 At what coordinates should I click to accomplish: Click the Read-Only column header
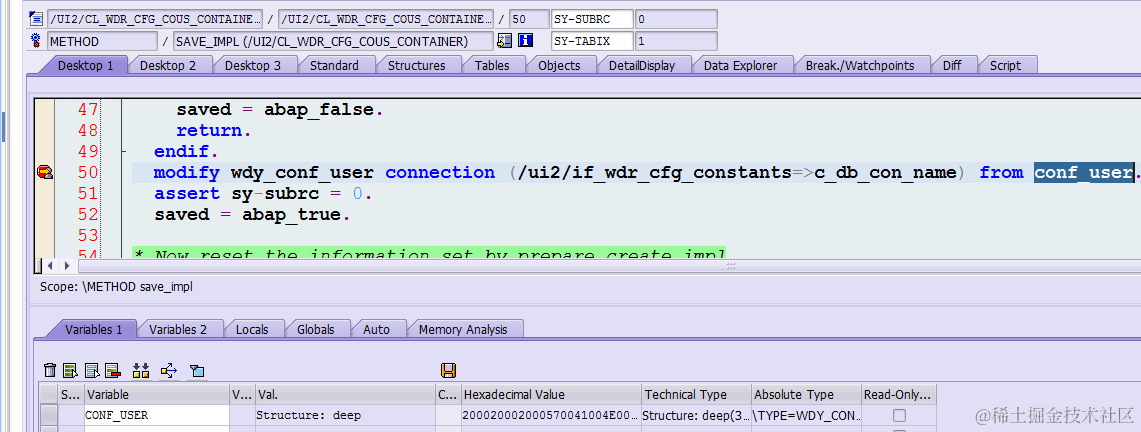[899, 394]
